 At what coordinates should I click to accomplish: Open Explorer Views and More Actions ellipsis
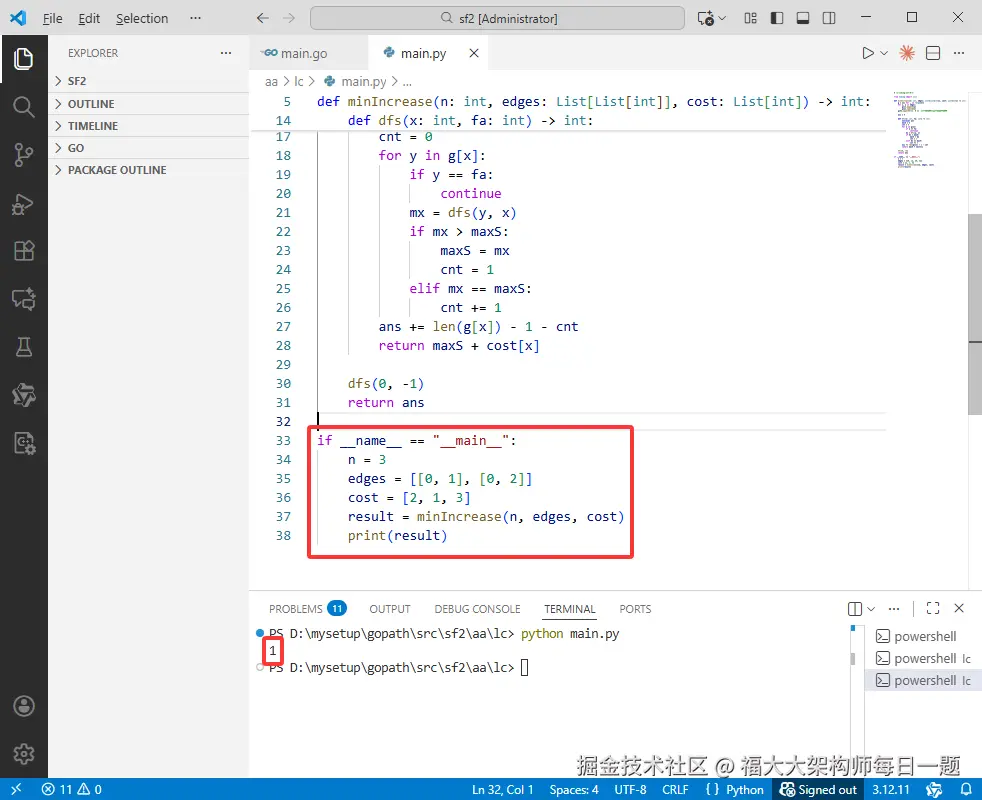click(x=226, y=53)
